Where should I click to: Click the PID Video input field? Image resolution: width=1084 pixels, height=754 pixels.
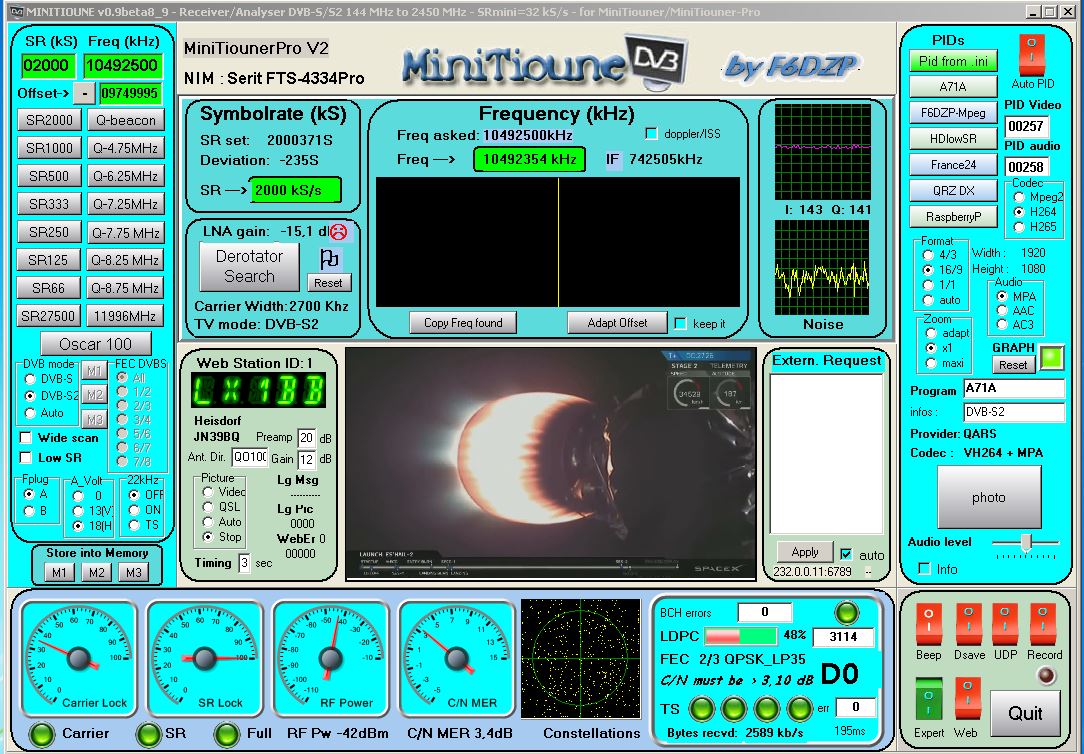1027,126
